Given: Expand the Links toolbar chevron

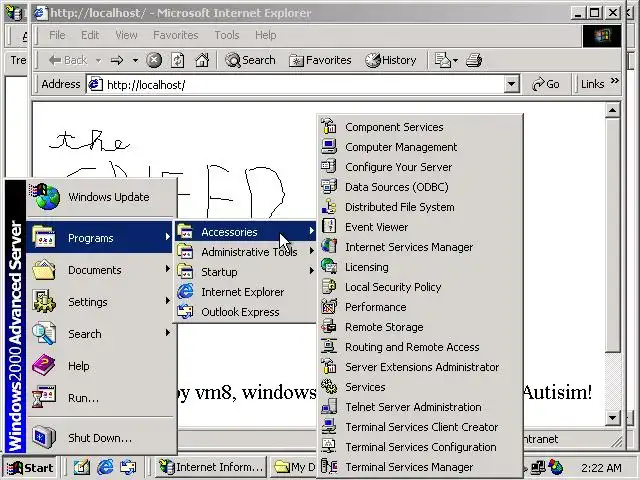Looking at the screenshot, I should pos(615,81).
